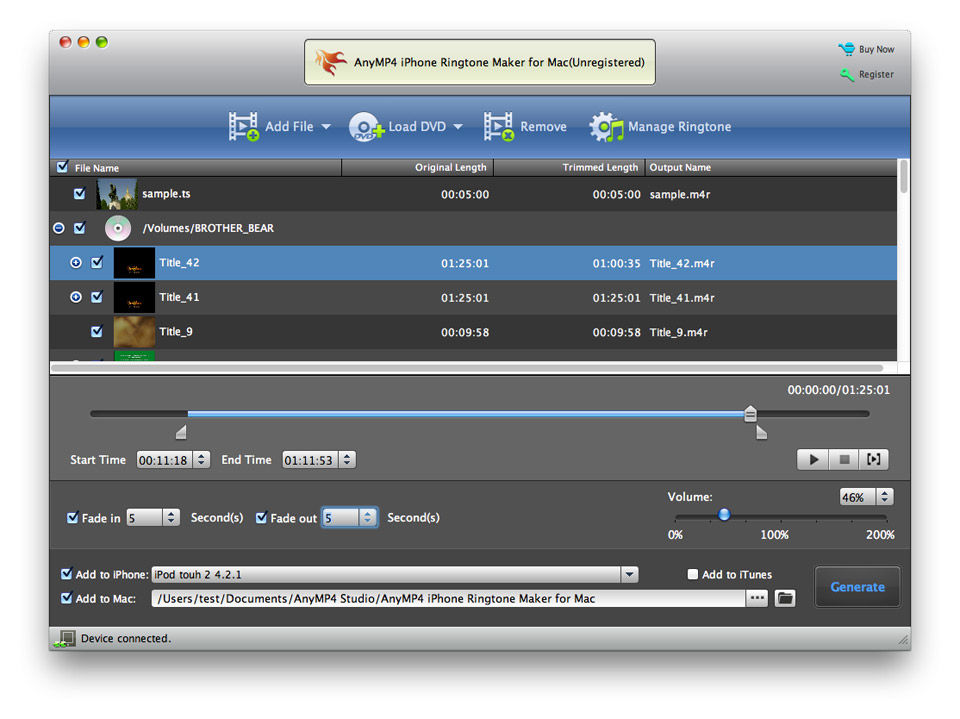
Task: Click the Buy Now cart icon
Action: (847, 49)
